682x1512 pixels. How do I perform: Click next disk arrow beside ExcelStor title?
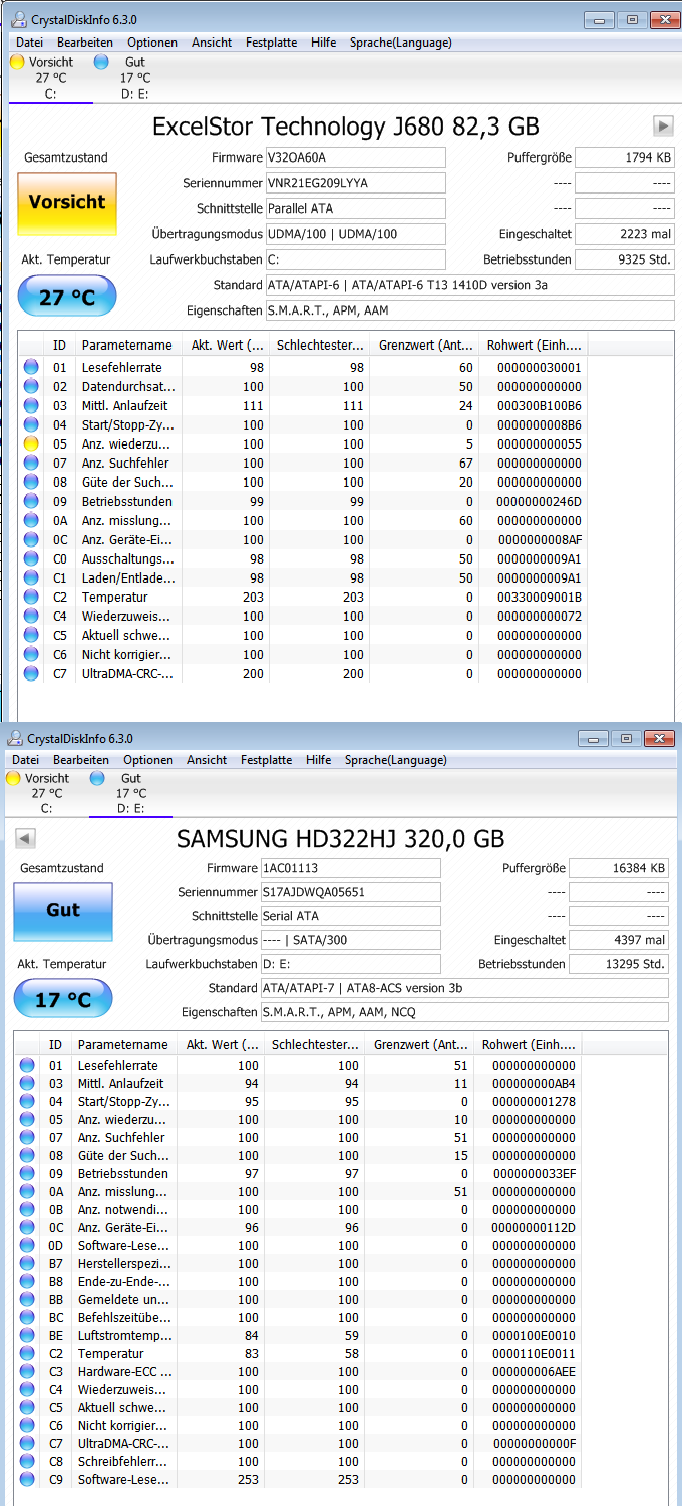(663, 126)
